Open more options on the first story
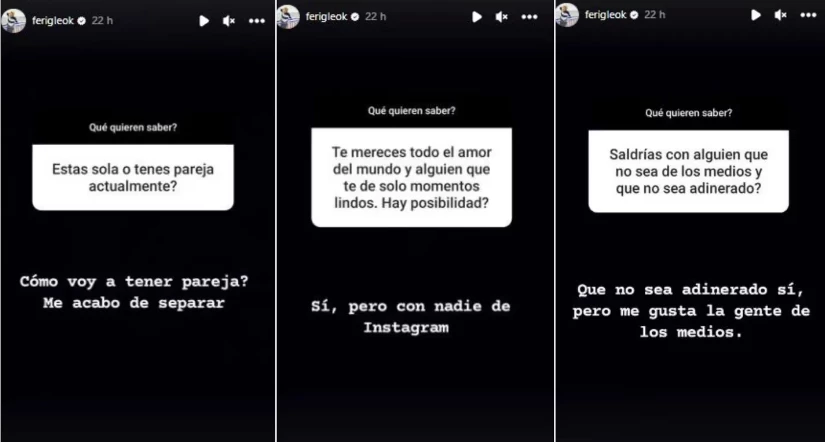This screenshot has width=825, height=442. pyautogui.click(x=257, y=21)
